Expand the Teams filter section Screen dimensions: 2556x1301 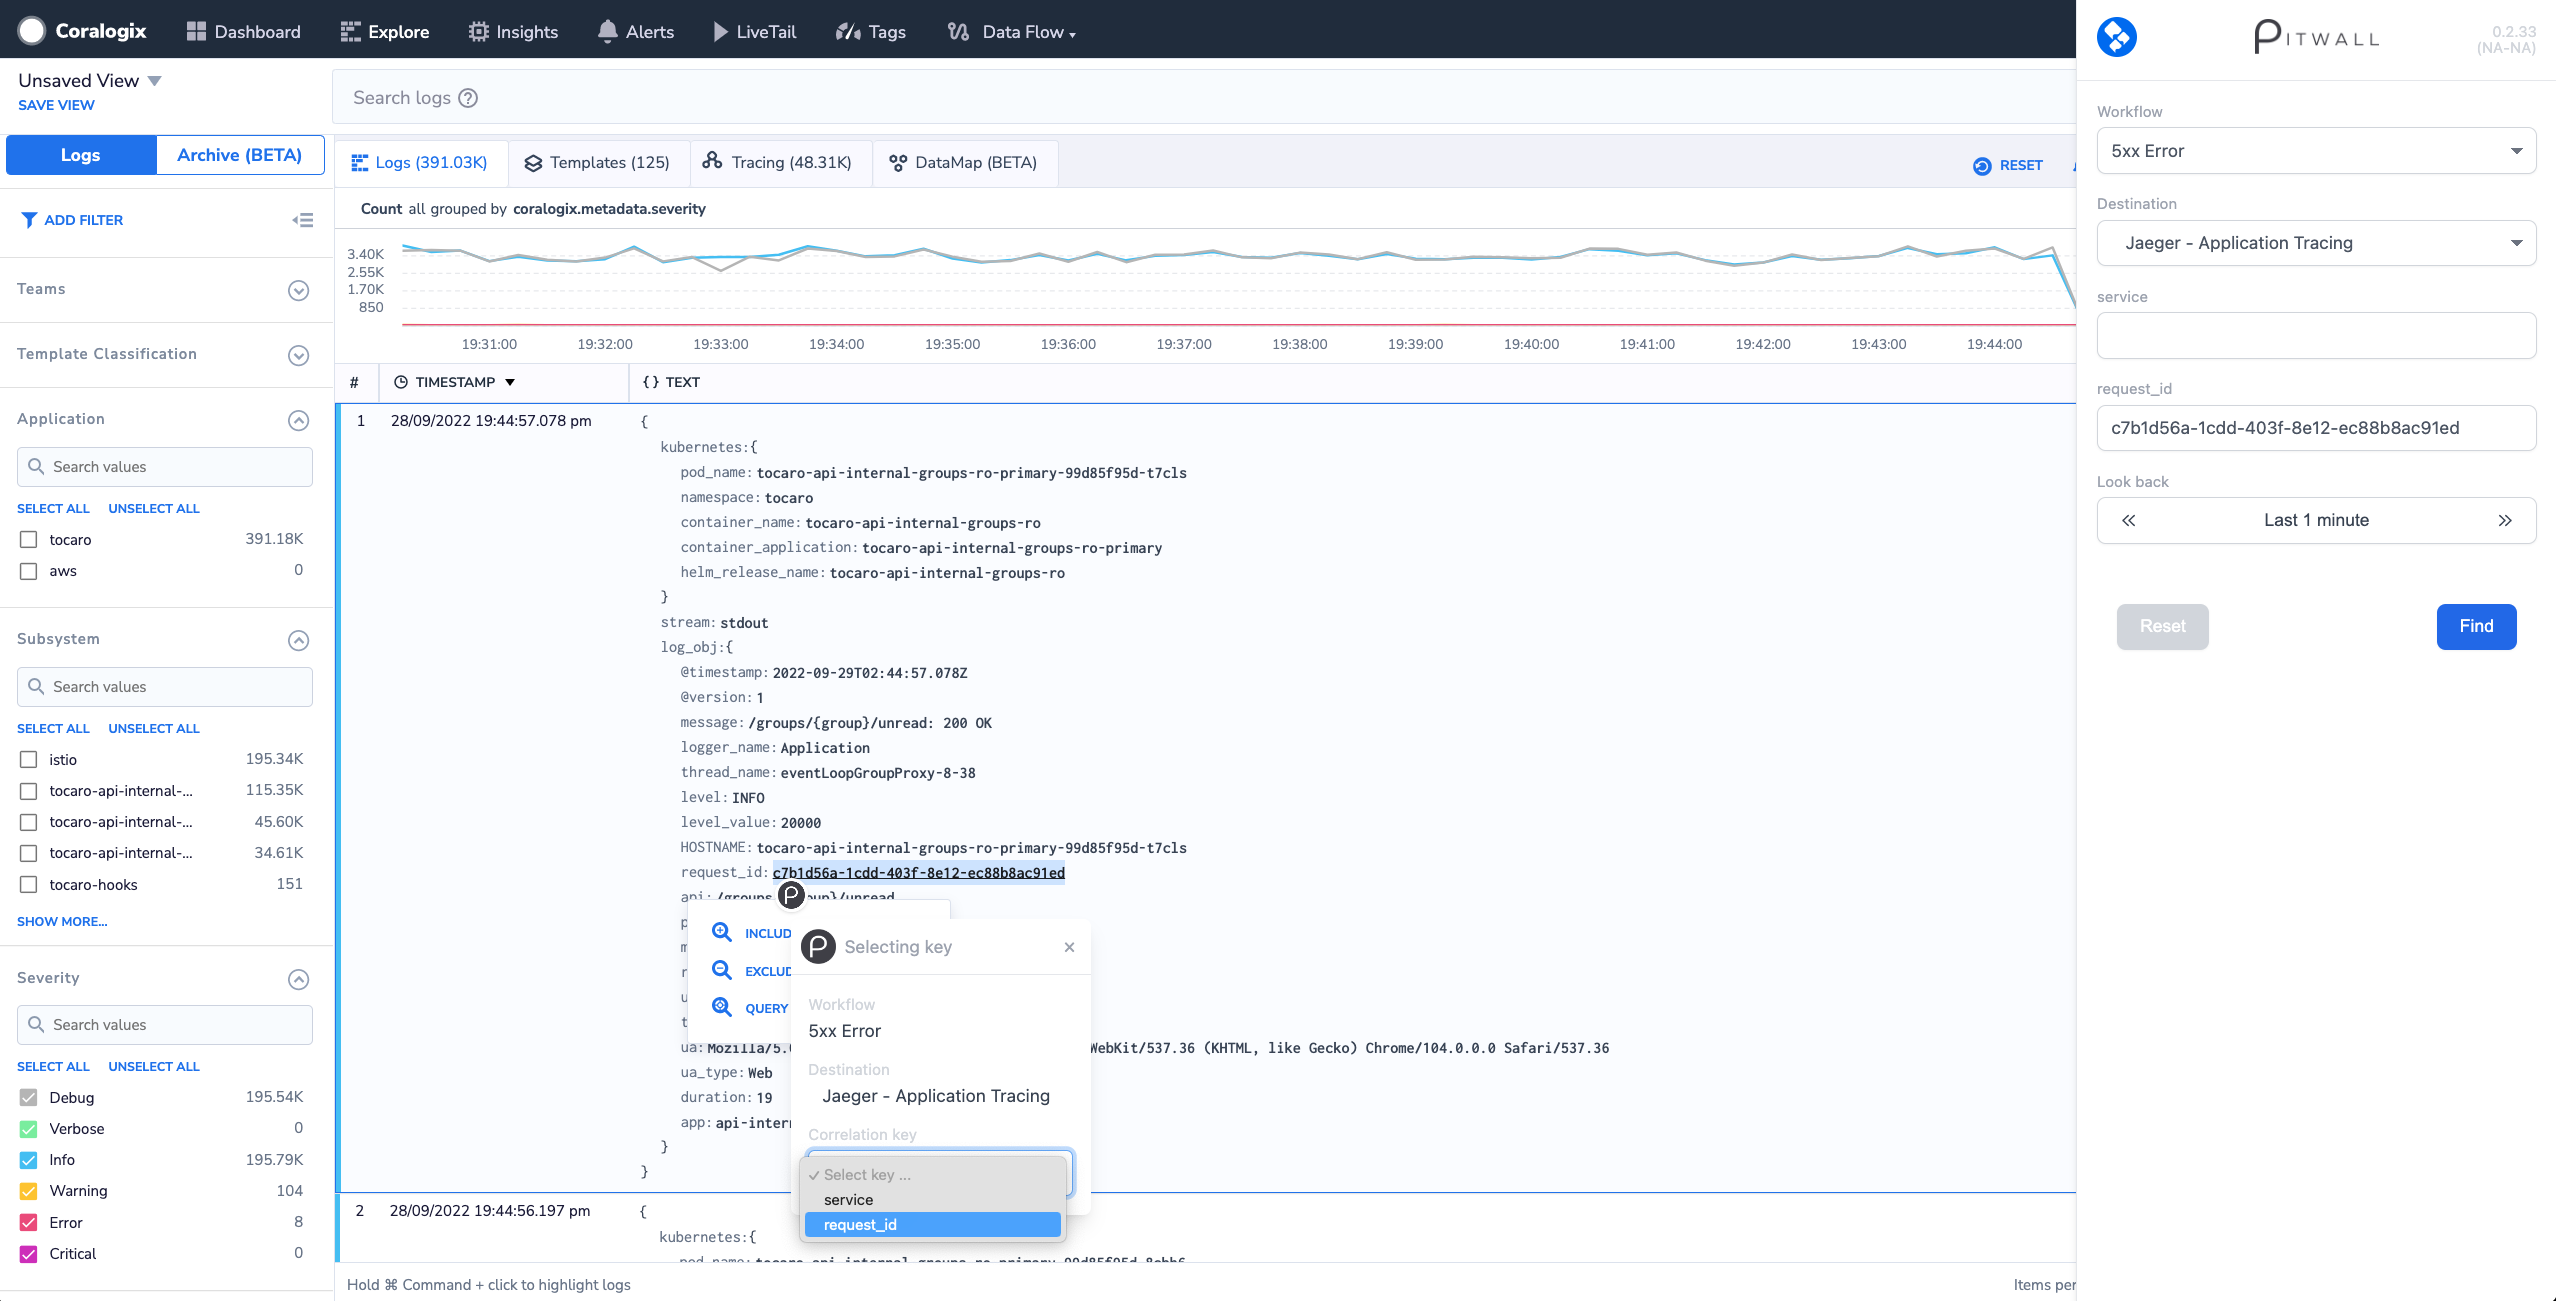(298, 290)
